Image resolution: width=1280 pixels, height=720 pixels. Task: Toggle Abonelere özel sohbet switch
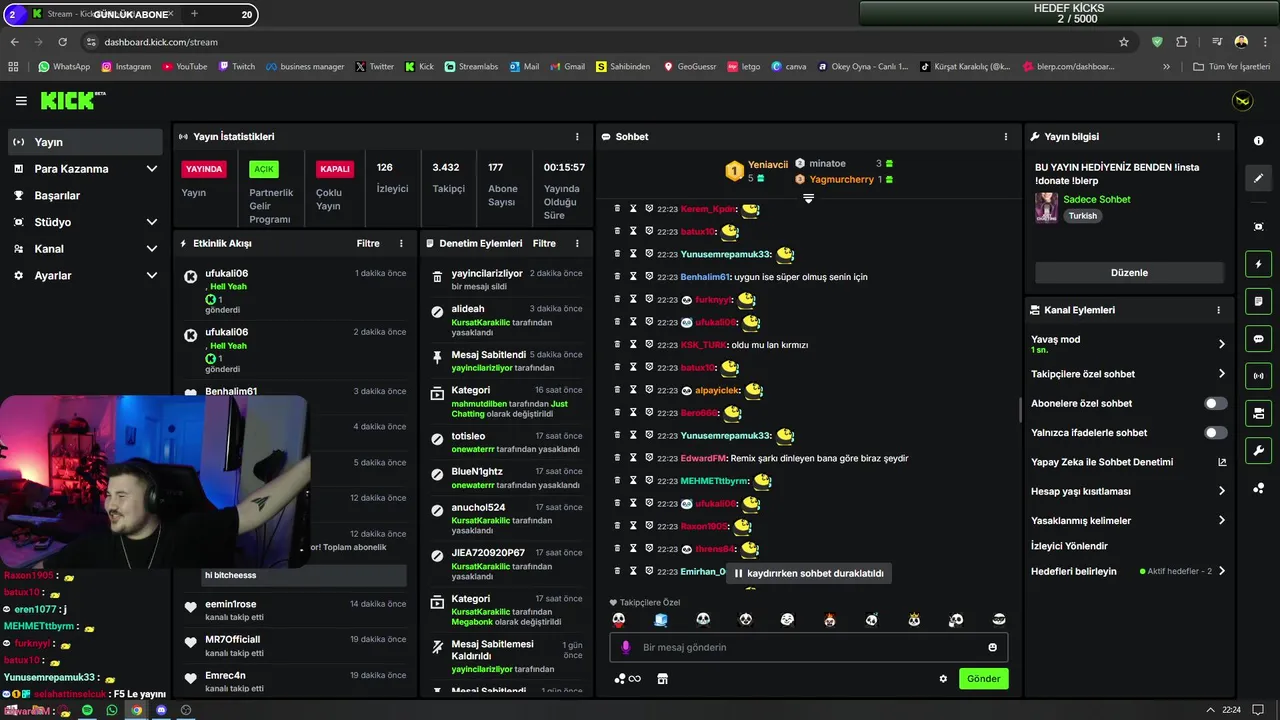(x=1215, y=403)
